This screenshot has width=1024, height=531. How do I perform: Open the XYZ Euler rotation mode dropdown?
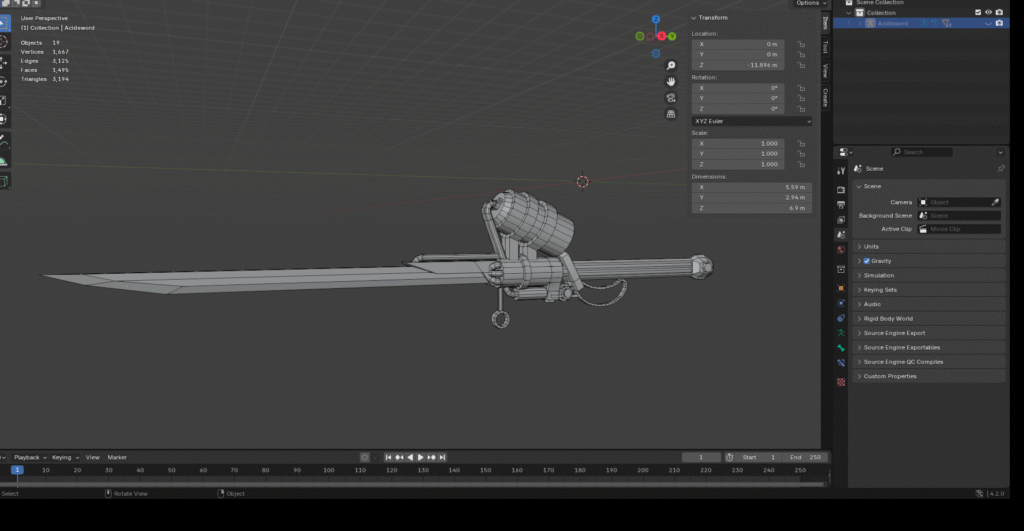point(751,121)
